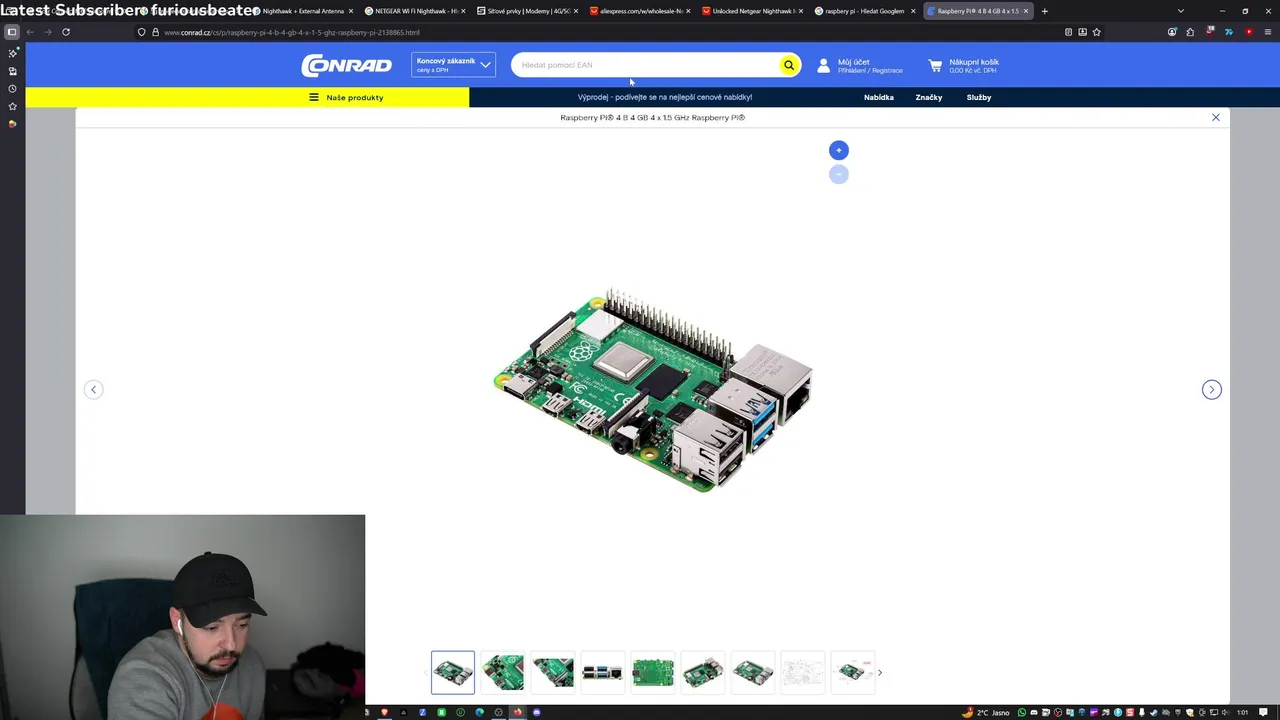Switch to Unlocked Netgear Nighthawk tab
Image resolution: width=1280 pixels, height=720 pixels.
pos(753,11)
